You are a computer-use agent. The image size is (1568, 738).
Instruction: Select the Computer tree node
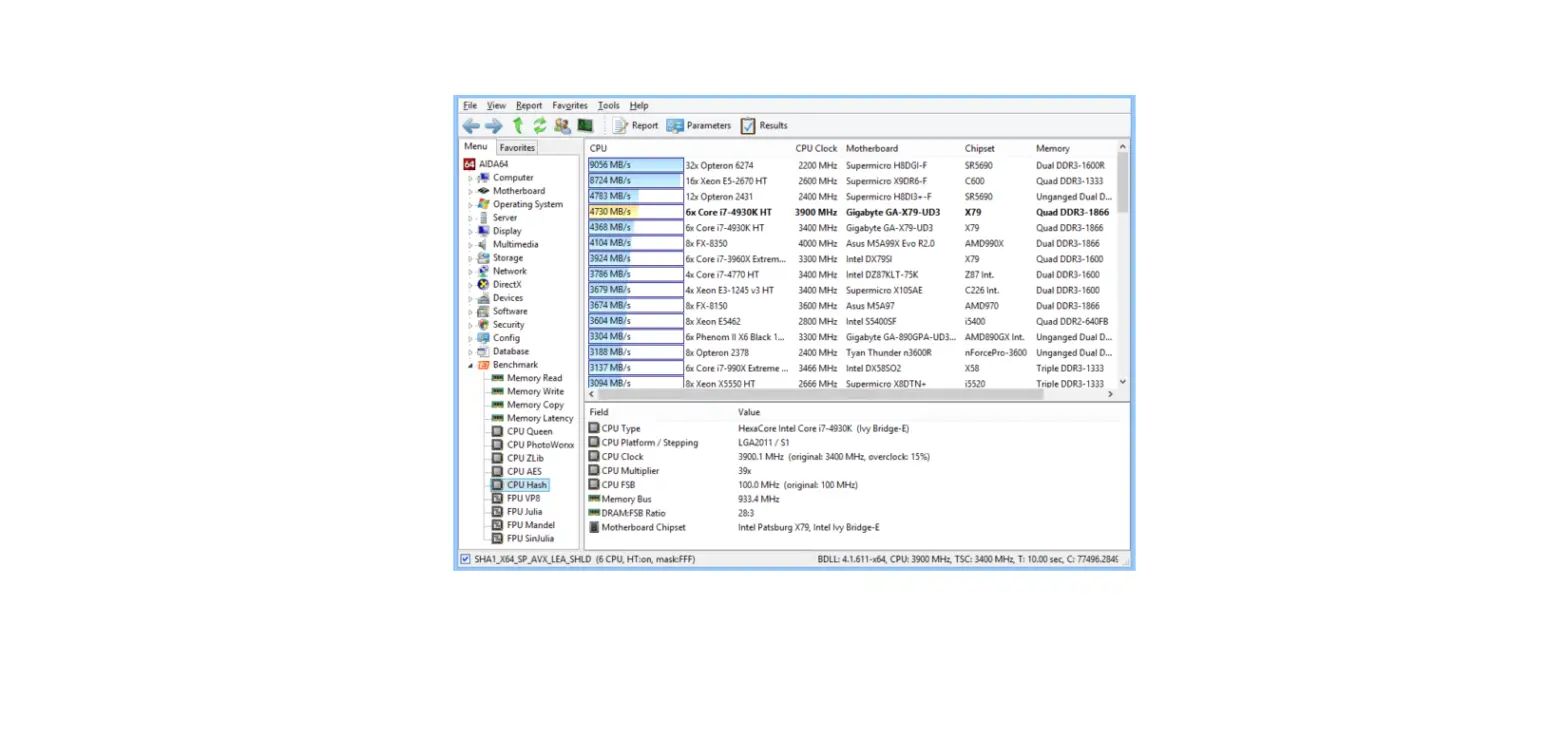click(x=513, y=178)
